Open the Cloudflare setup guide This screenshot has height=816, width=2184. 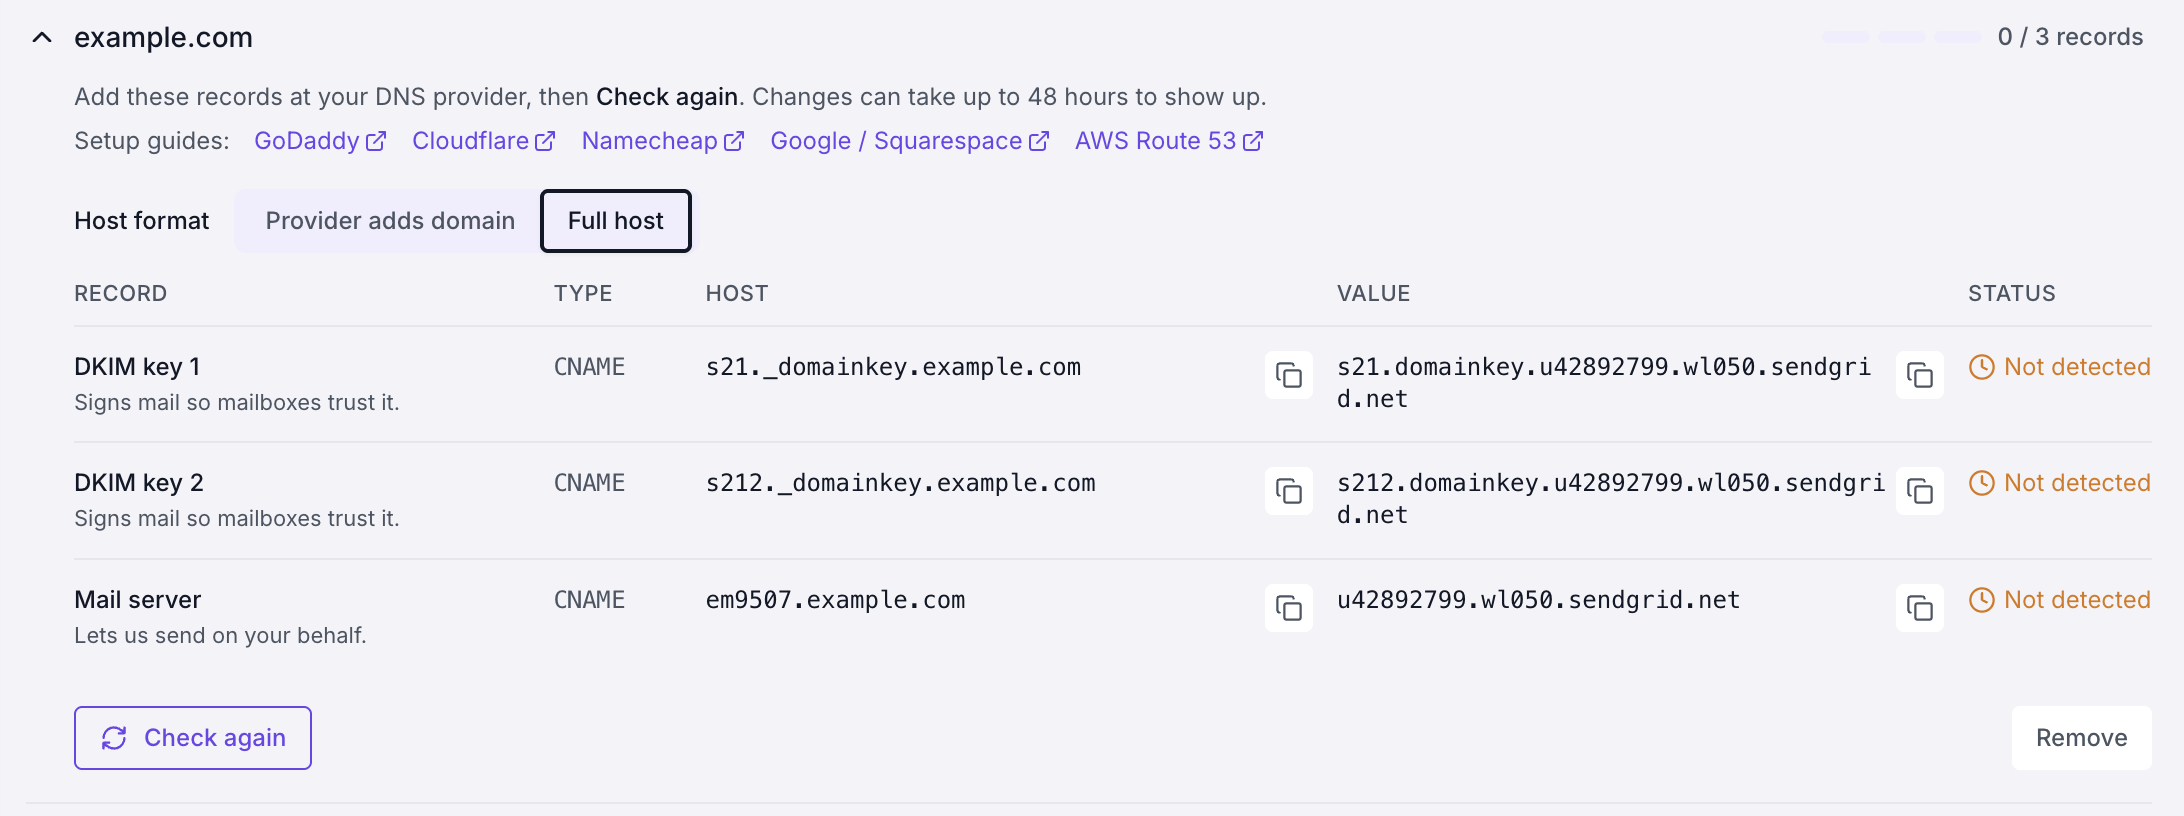tap(483, 141)
